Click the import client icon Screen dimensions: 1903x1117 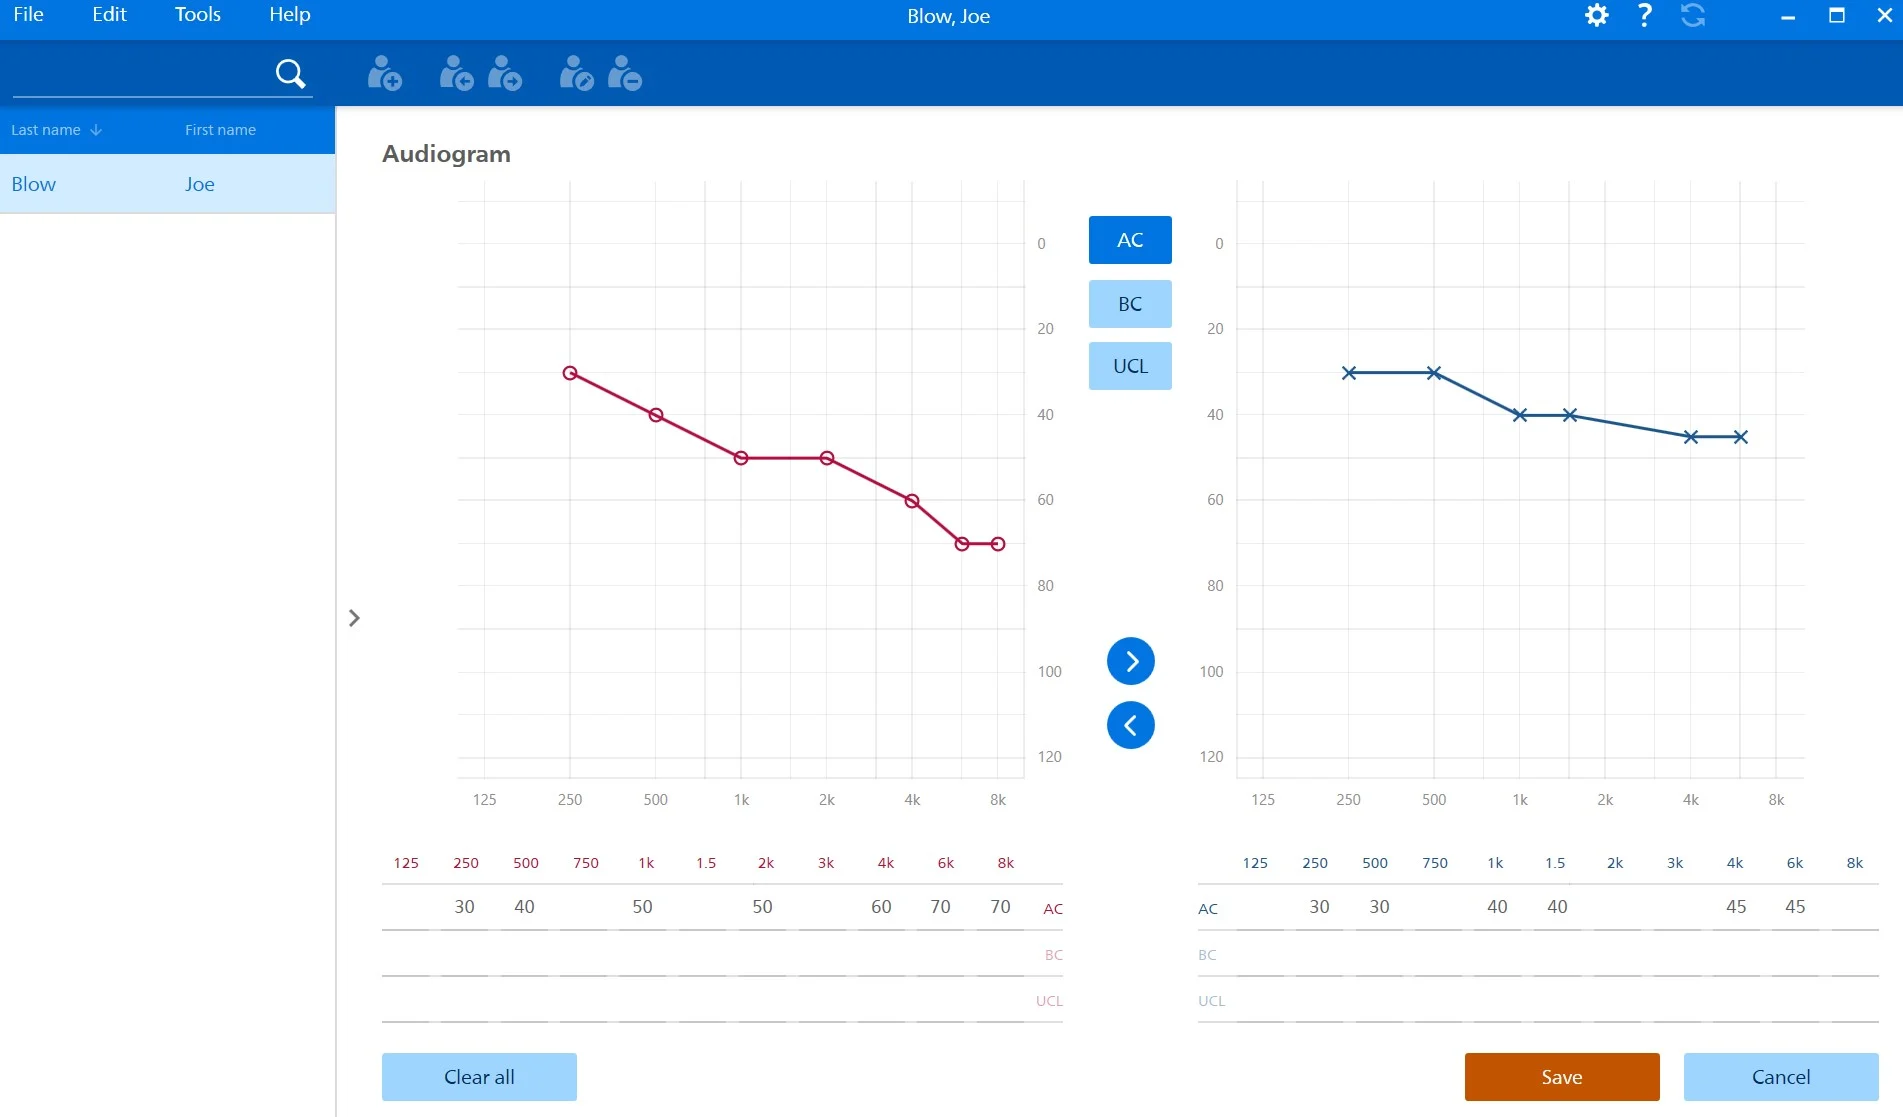coord(456,73)
